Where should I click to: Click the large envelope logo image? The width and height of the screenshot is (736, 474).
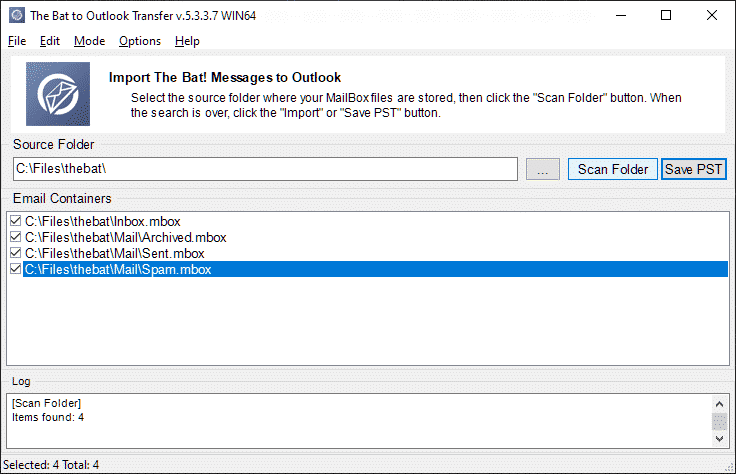point(58,94)
